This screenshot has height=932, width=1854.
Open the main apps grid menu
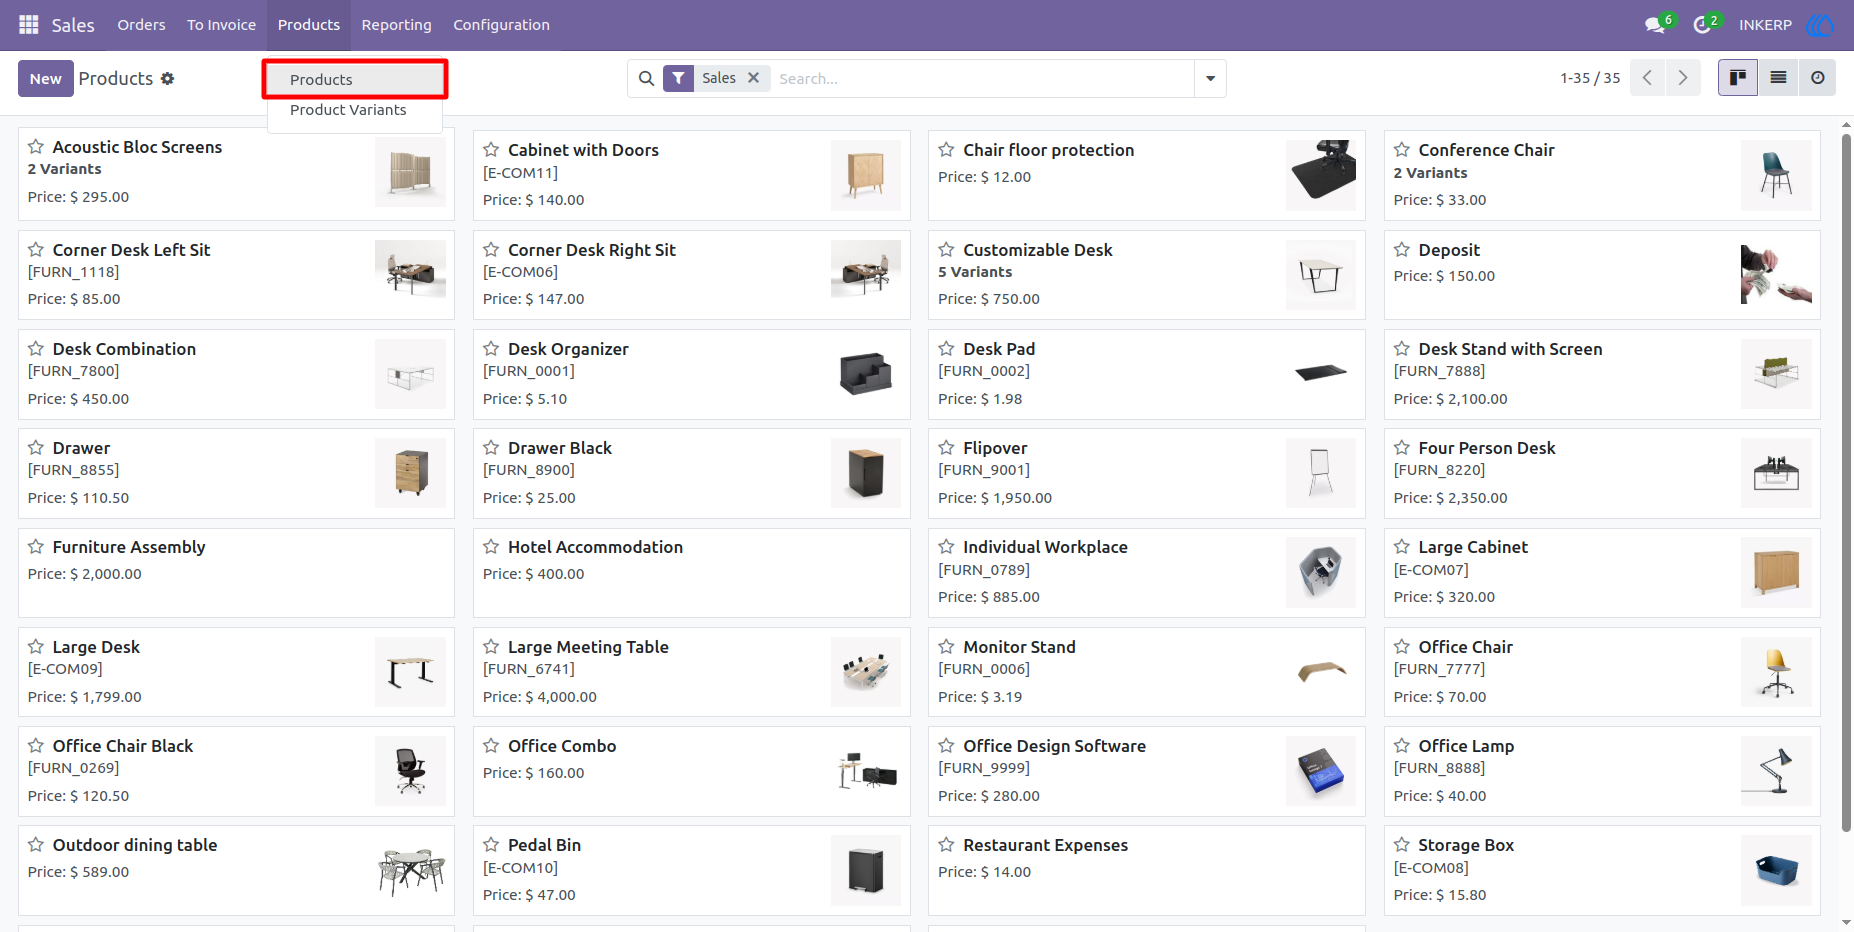pyautogui.click(x=29, y=24)
